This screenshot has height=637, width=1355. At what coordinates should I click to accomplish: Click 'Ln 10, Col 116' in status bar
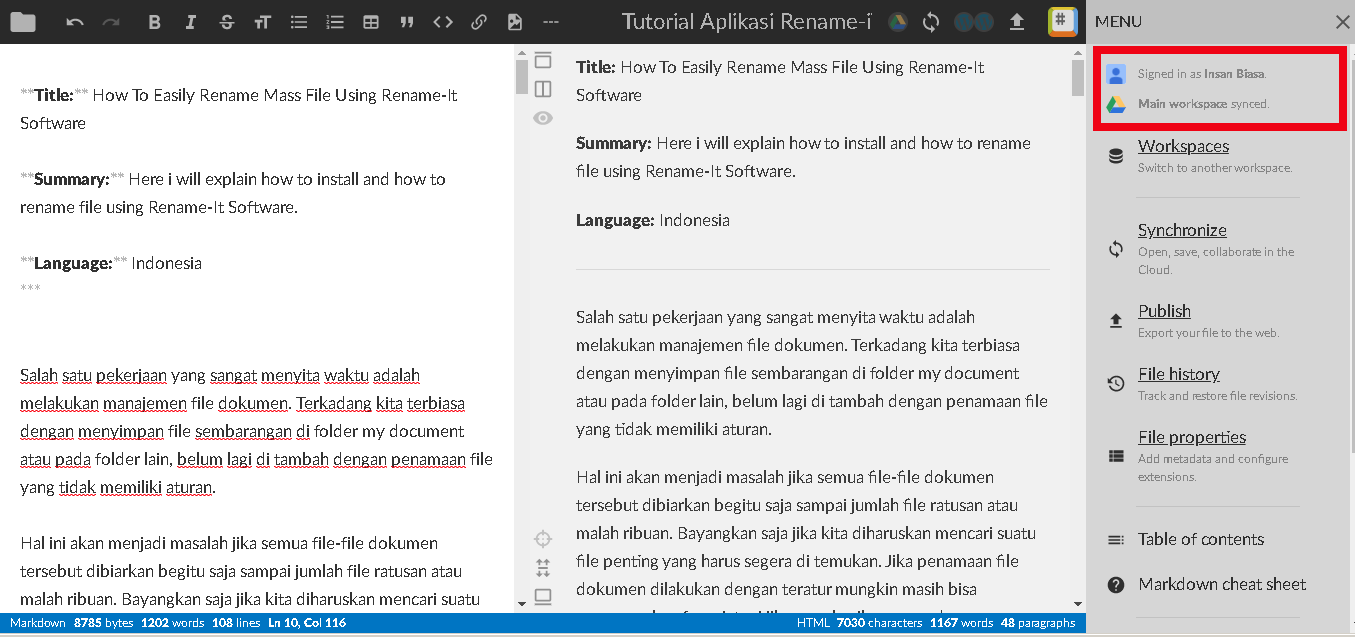tap(307, 623)
